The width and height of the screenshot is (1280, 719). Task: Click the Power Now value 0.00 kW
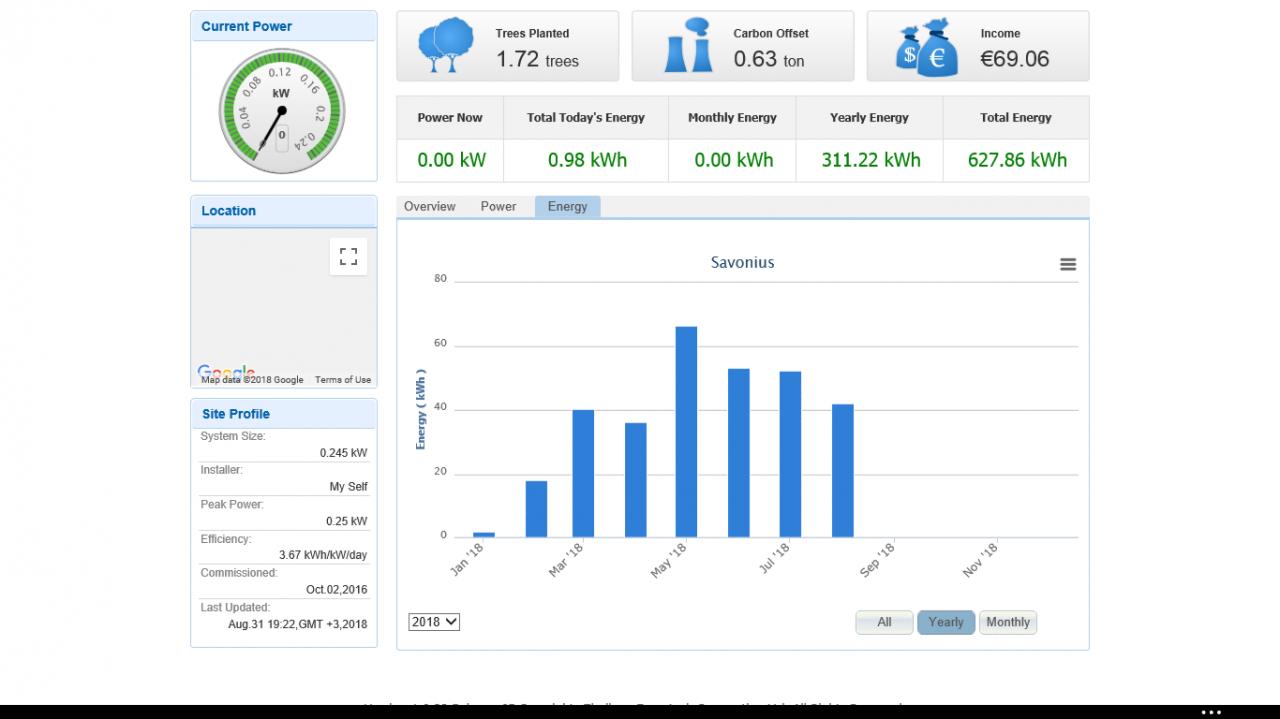tap(450, 160)
